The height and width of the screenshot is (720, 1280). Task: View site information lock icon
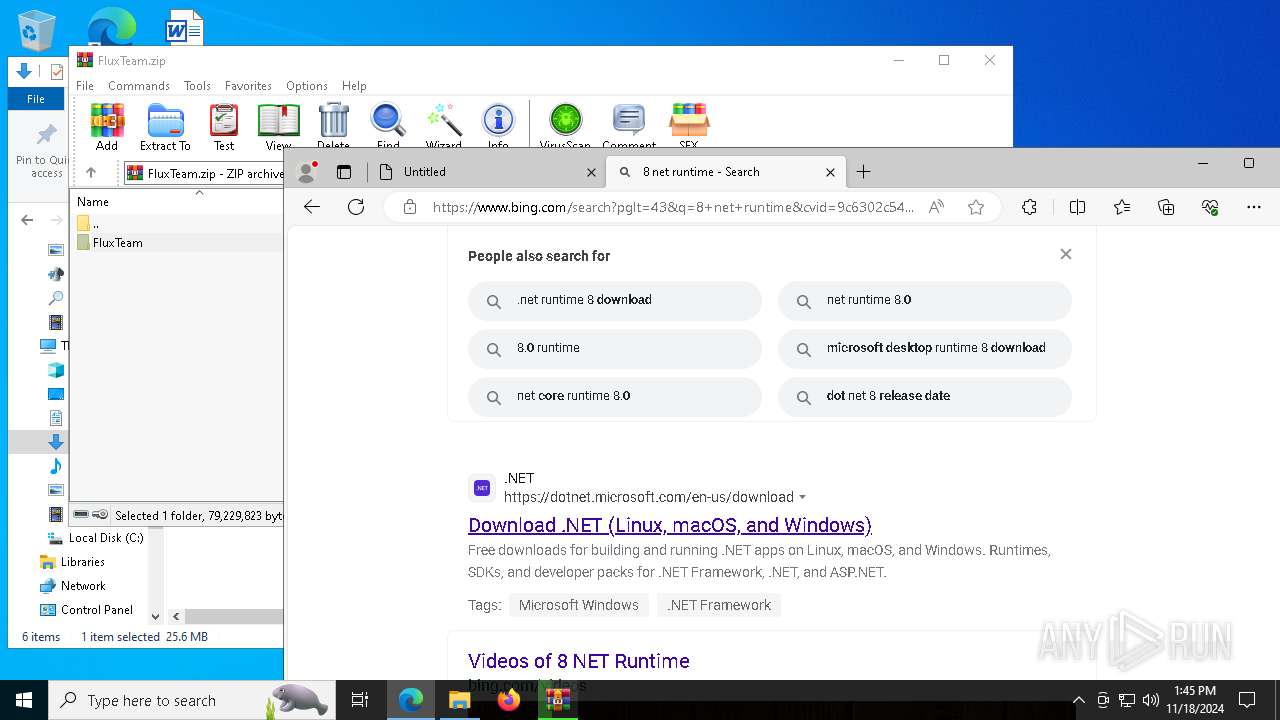click(409, 207)
